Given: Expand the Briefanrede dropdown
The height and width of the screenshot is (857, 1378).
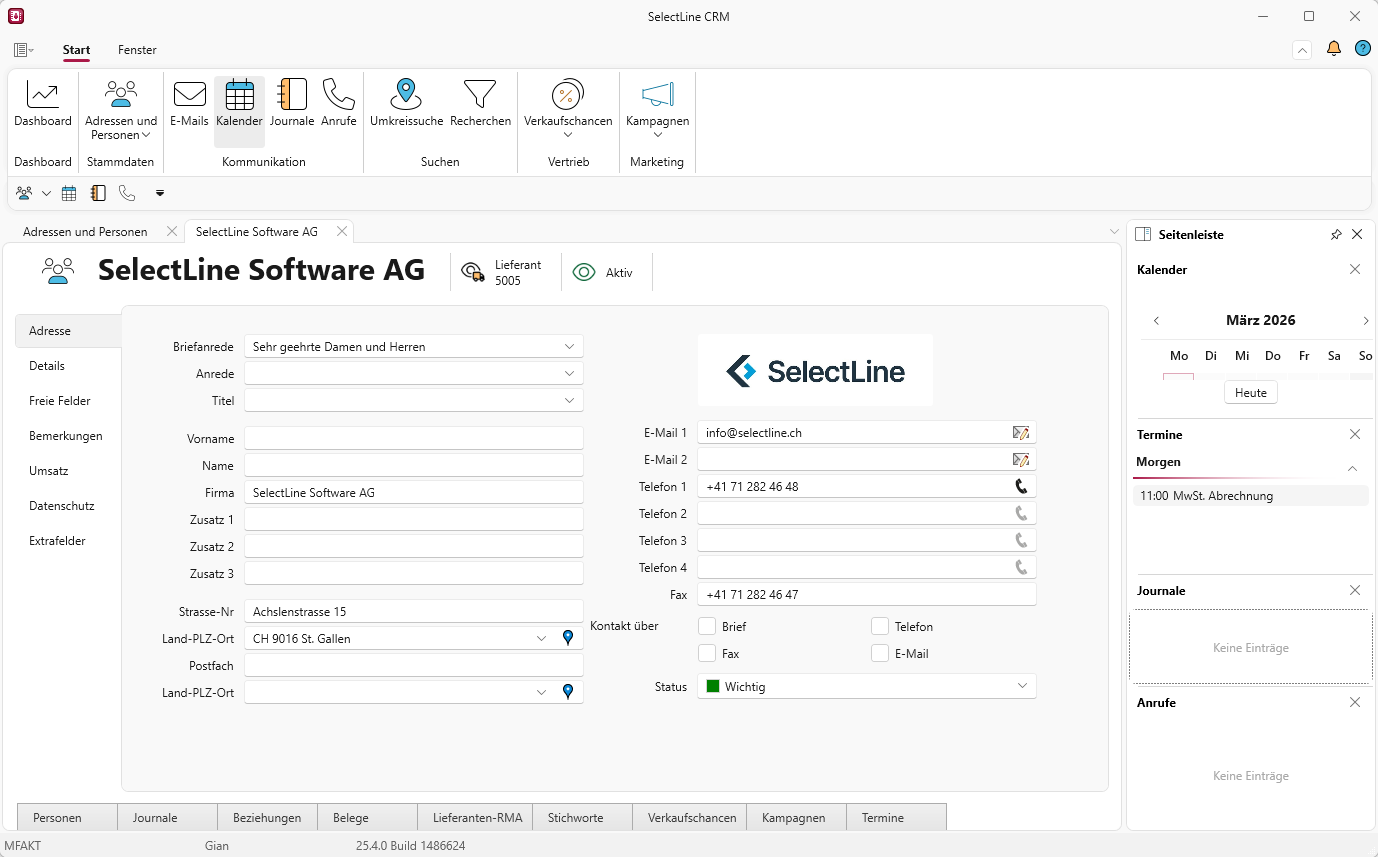Looking at the screenshot, I should click(x=569, y=347).
